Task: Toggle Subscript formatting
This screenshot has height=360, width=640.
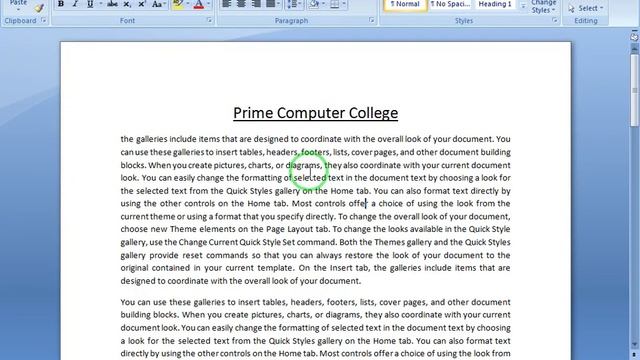Action: coord(127,4)
